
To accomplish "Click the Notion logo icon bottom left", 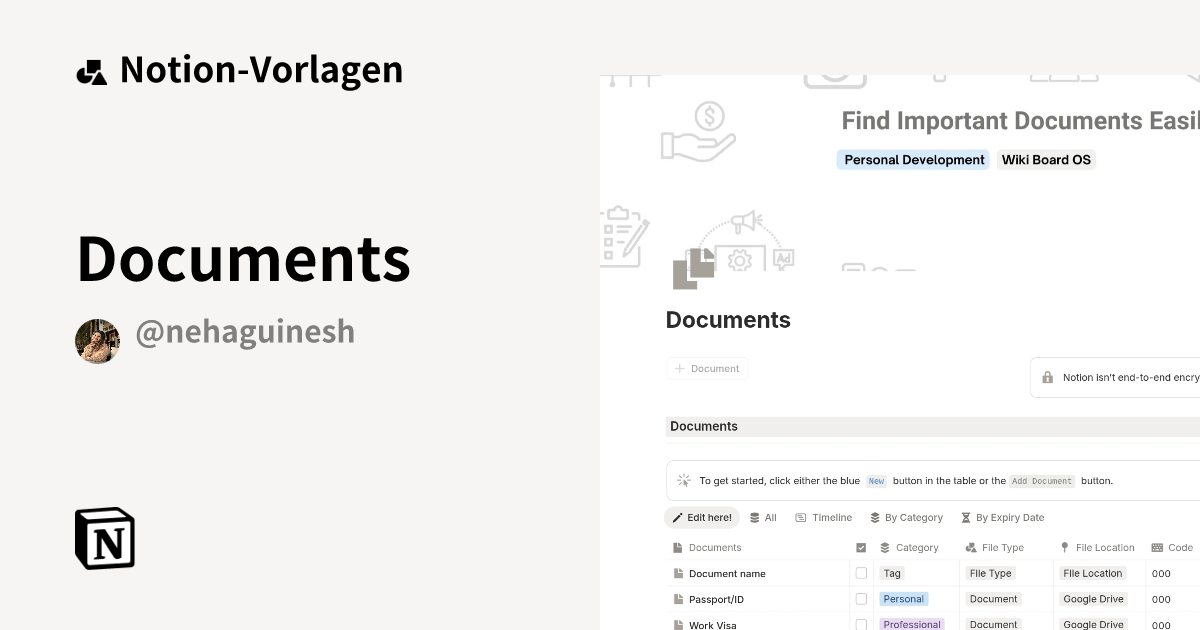I will [104, 538].
